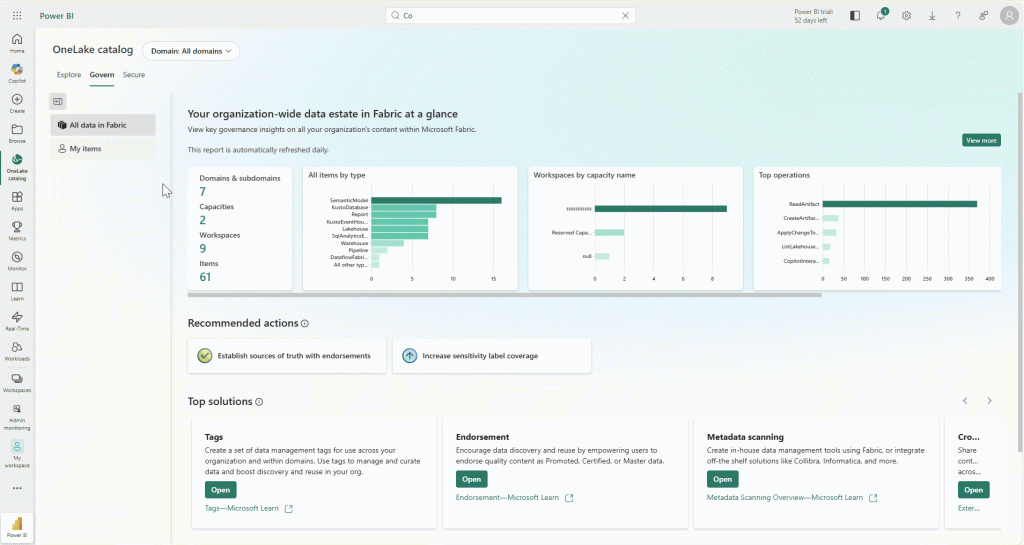This screenshot has width=1024, height=545.
Task: Open Copilot from the left sidebar
Action: tap(17, 72)
